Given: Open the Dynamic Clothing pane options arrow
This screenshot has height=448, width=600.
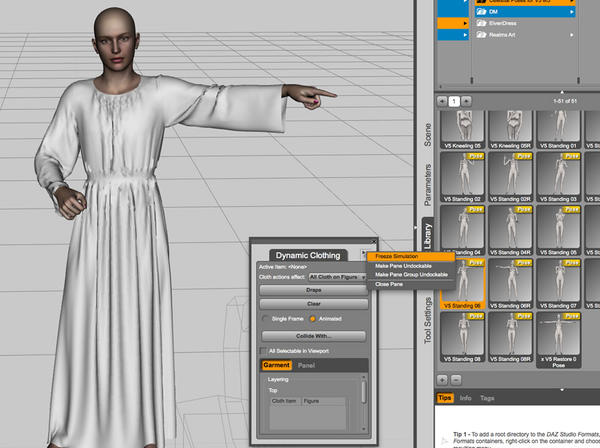Looking at the screenshot, I should pos(363,253).
